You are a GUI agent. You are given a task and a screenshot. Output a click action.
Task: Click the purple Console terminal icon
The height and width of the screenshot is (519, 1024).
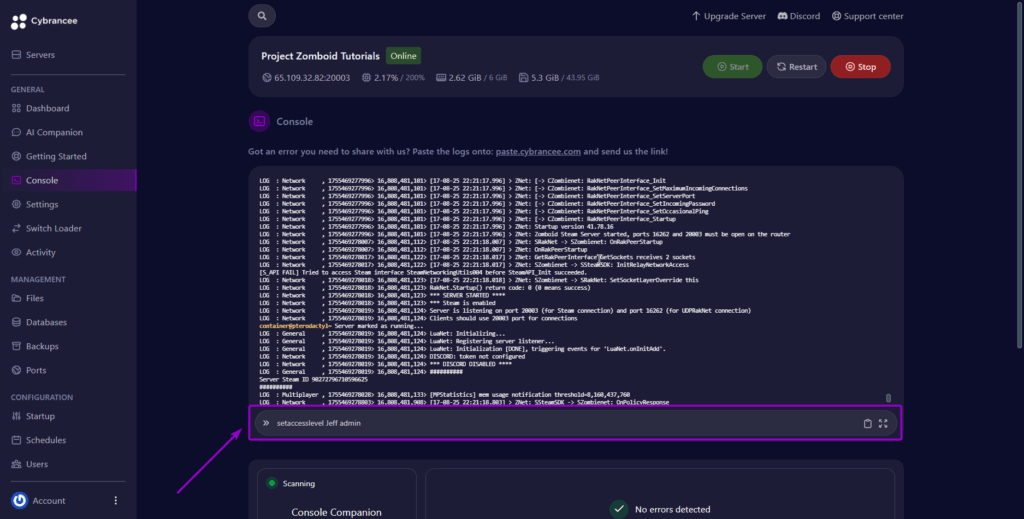[259, 121]
